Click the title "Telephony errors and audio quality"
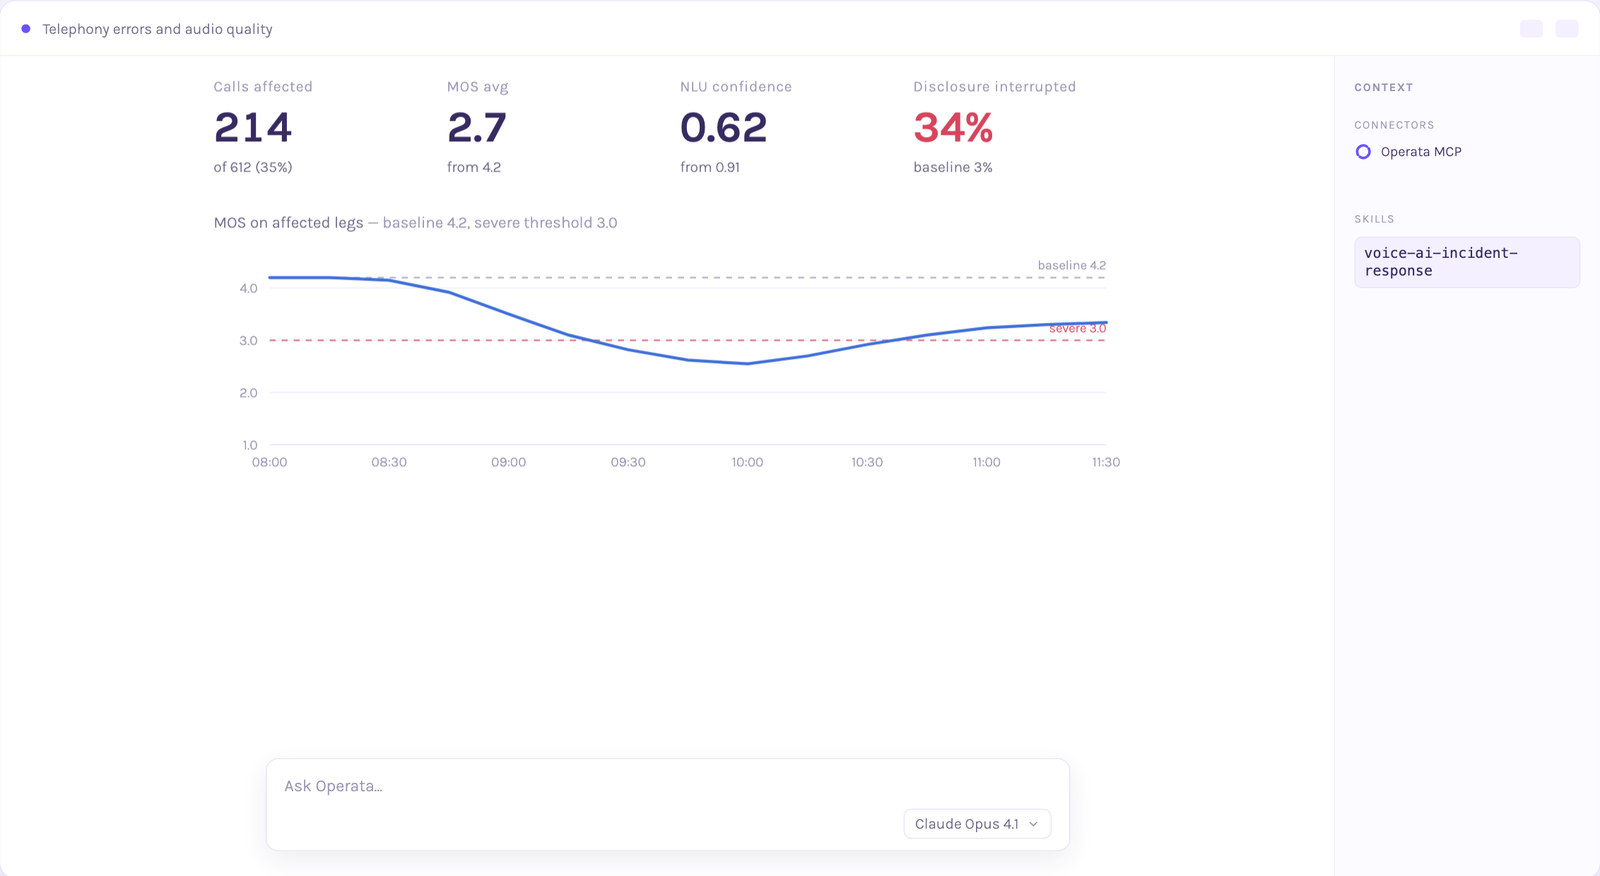 (x=157, y=29)
